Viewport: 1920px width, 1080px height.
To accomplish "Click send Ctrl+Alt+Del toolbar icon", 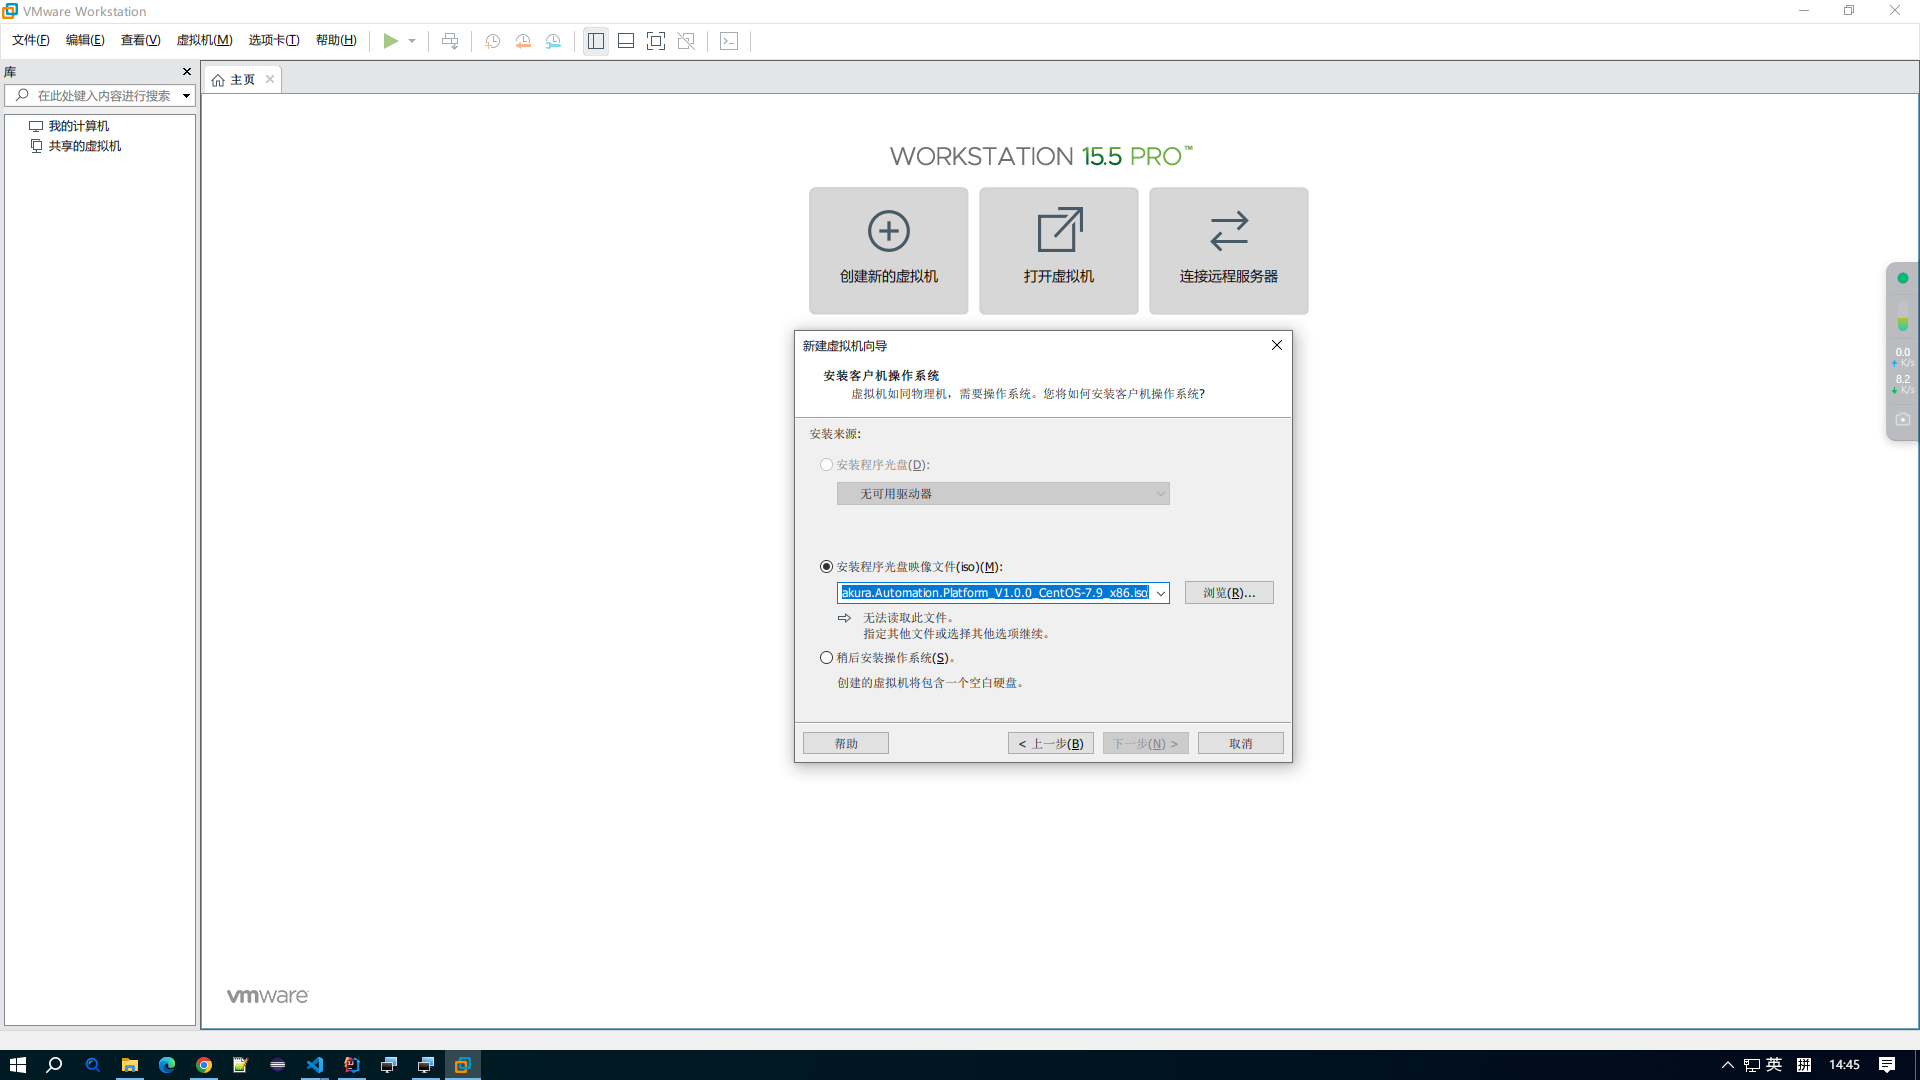I will [x=450, y=41].
